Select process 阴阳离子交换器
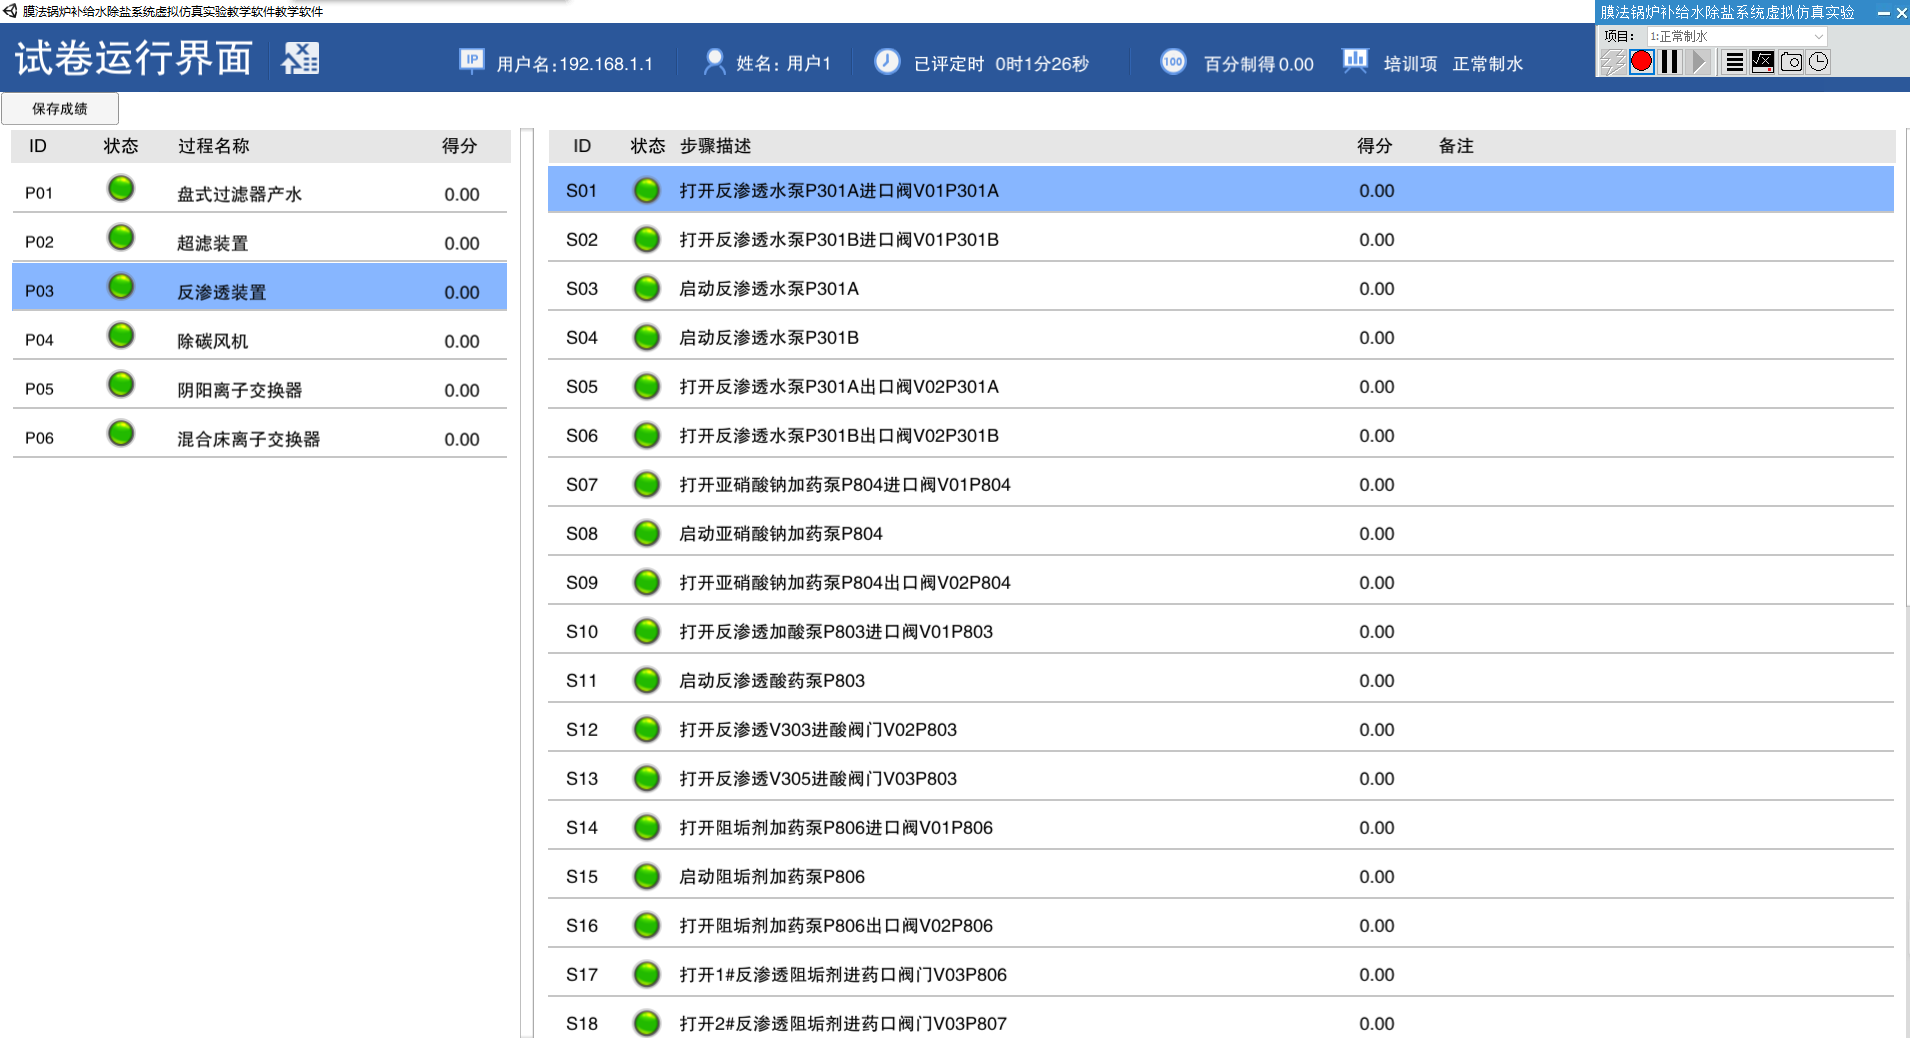1910x1038 pixels. point(259,386)
